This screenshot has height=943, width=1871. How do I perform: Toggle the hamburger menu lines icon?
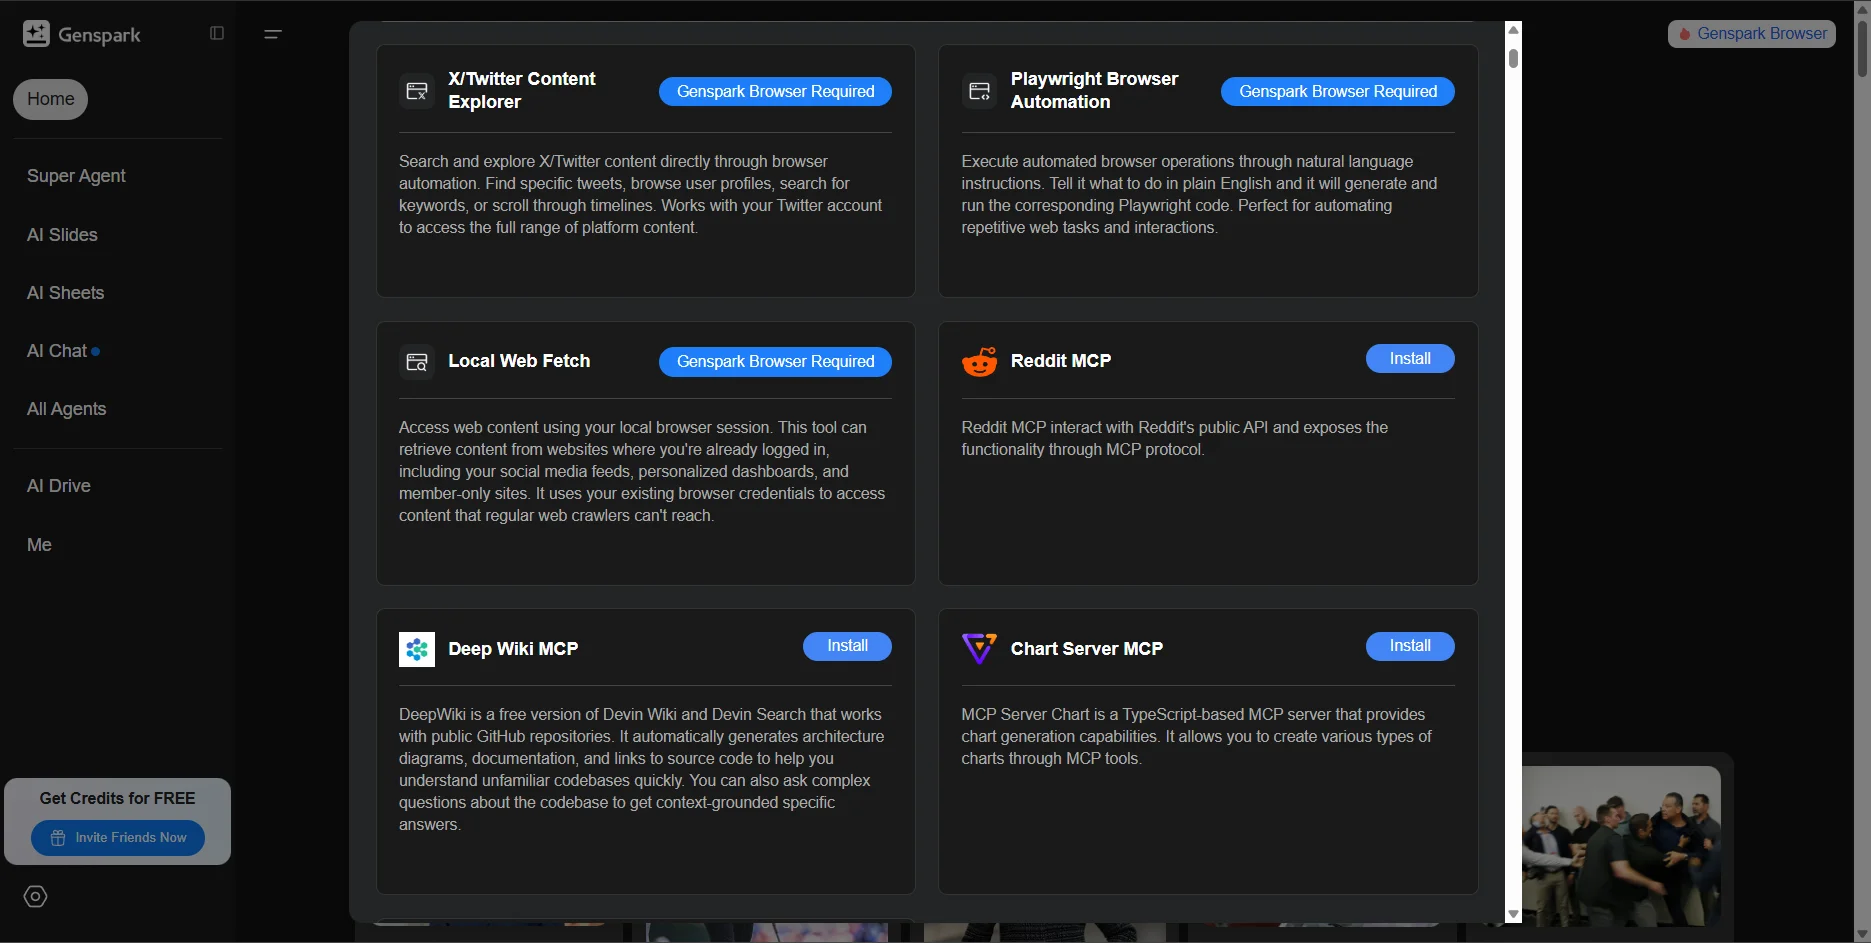[x=273, y=34]
